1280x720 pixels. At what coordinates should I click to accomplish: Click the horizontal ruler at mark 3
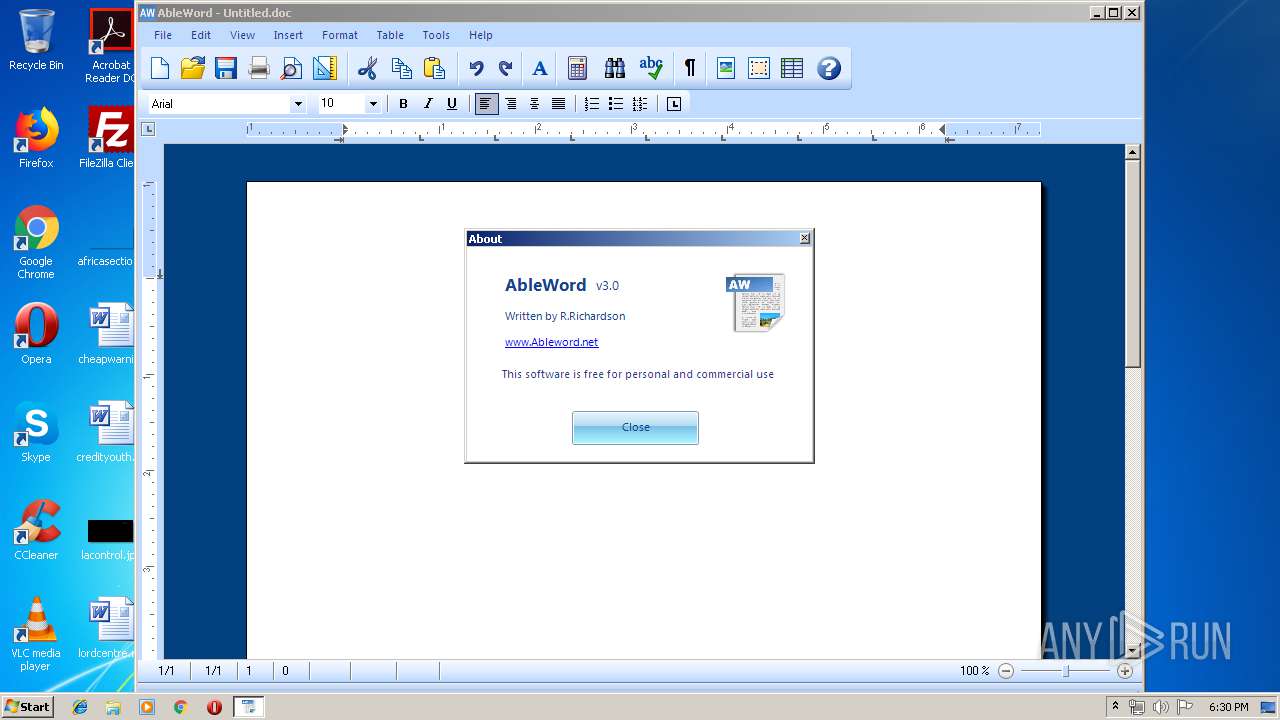coord(634,129)
